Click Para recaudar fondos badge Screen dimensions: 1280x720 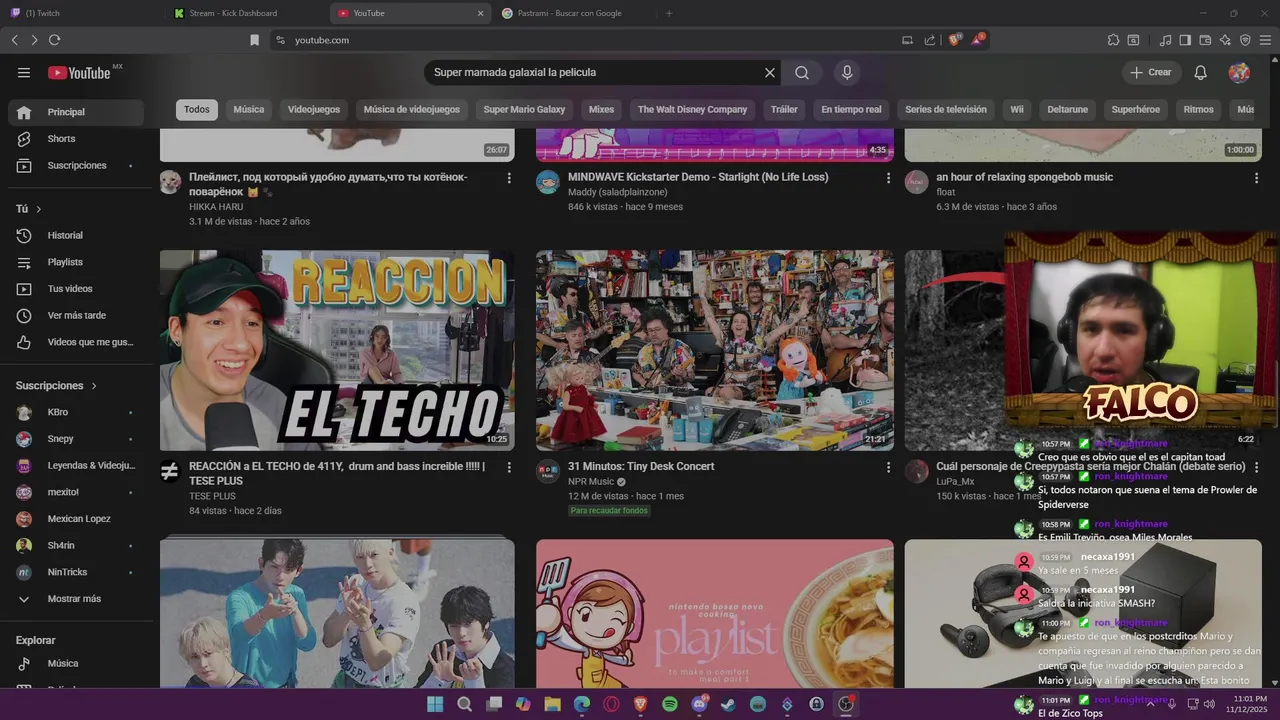coord(610,511)
